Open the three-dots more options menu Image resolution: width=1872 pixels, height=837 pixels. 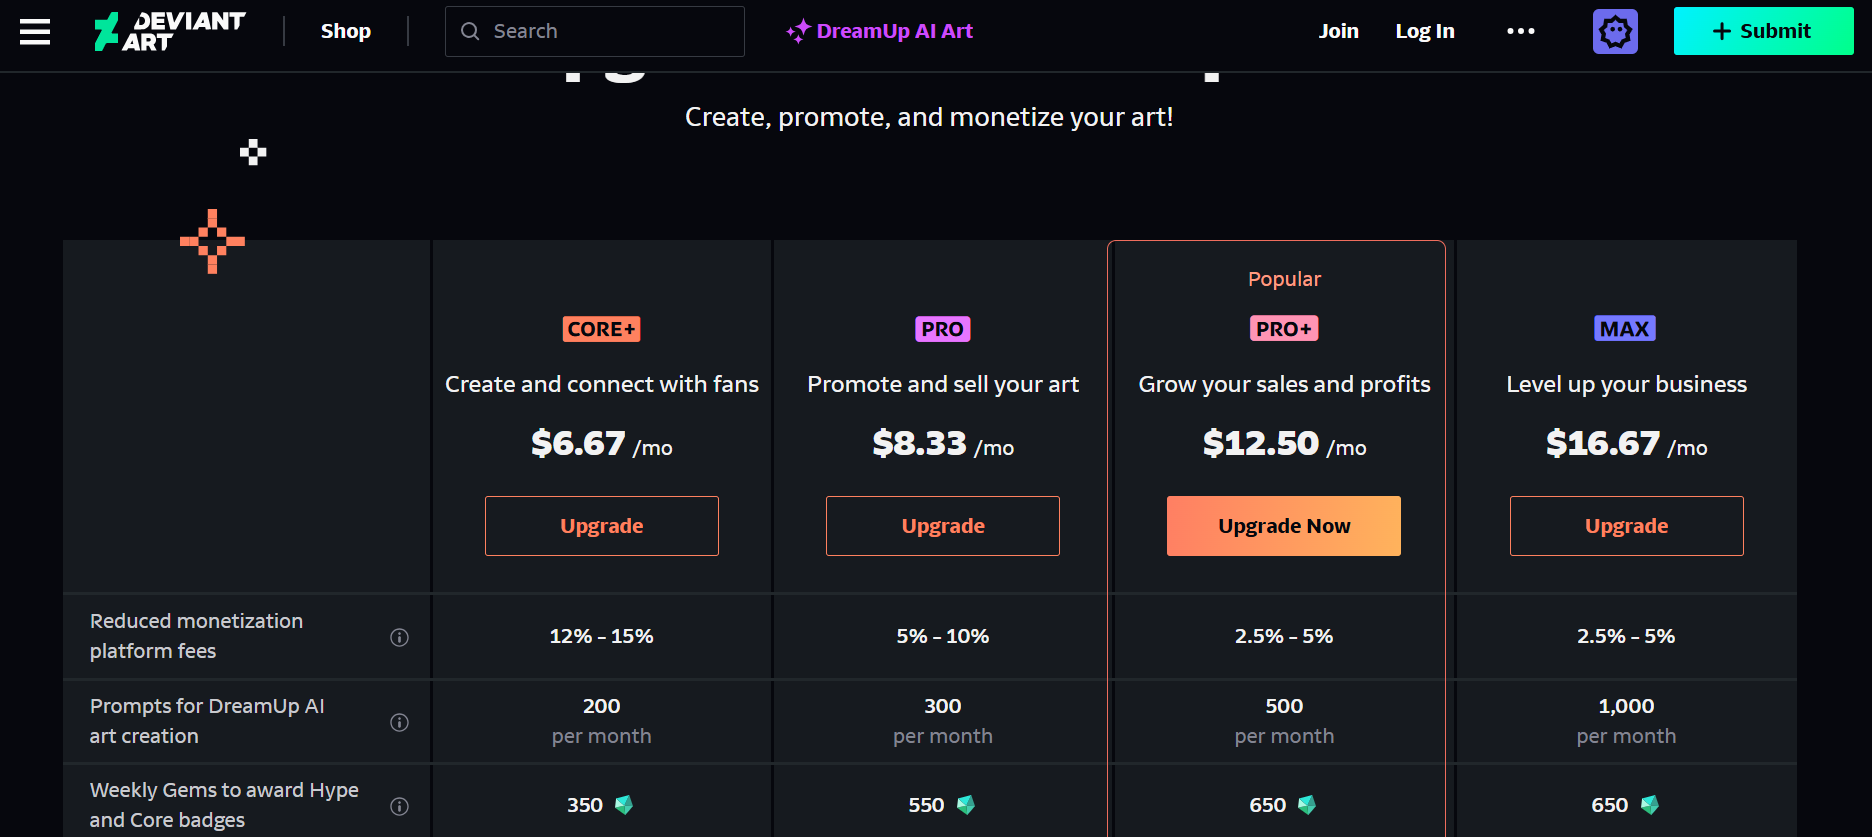(1521, 32)
